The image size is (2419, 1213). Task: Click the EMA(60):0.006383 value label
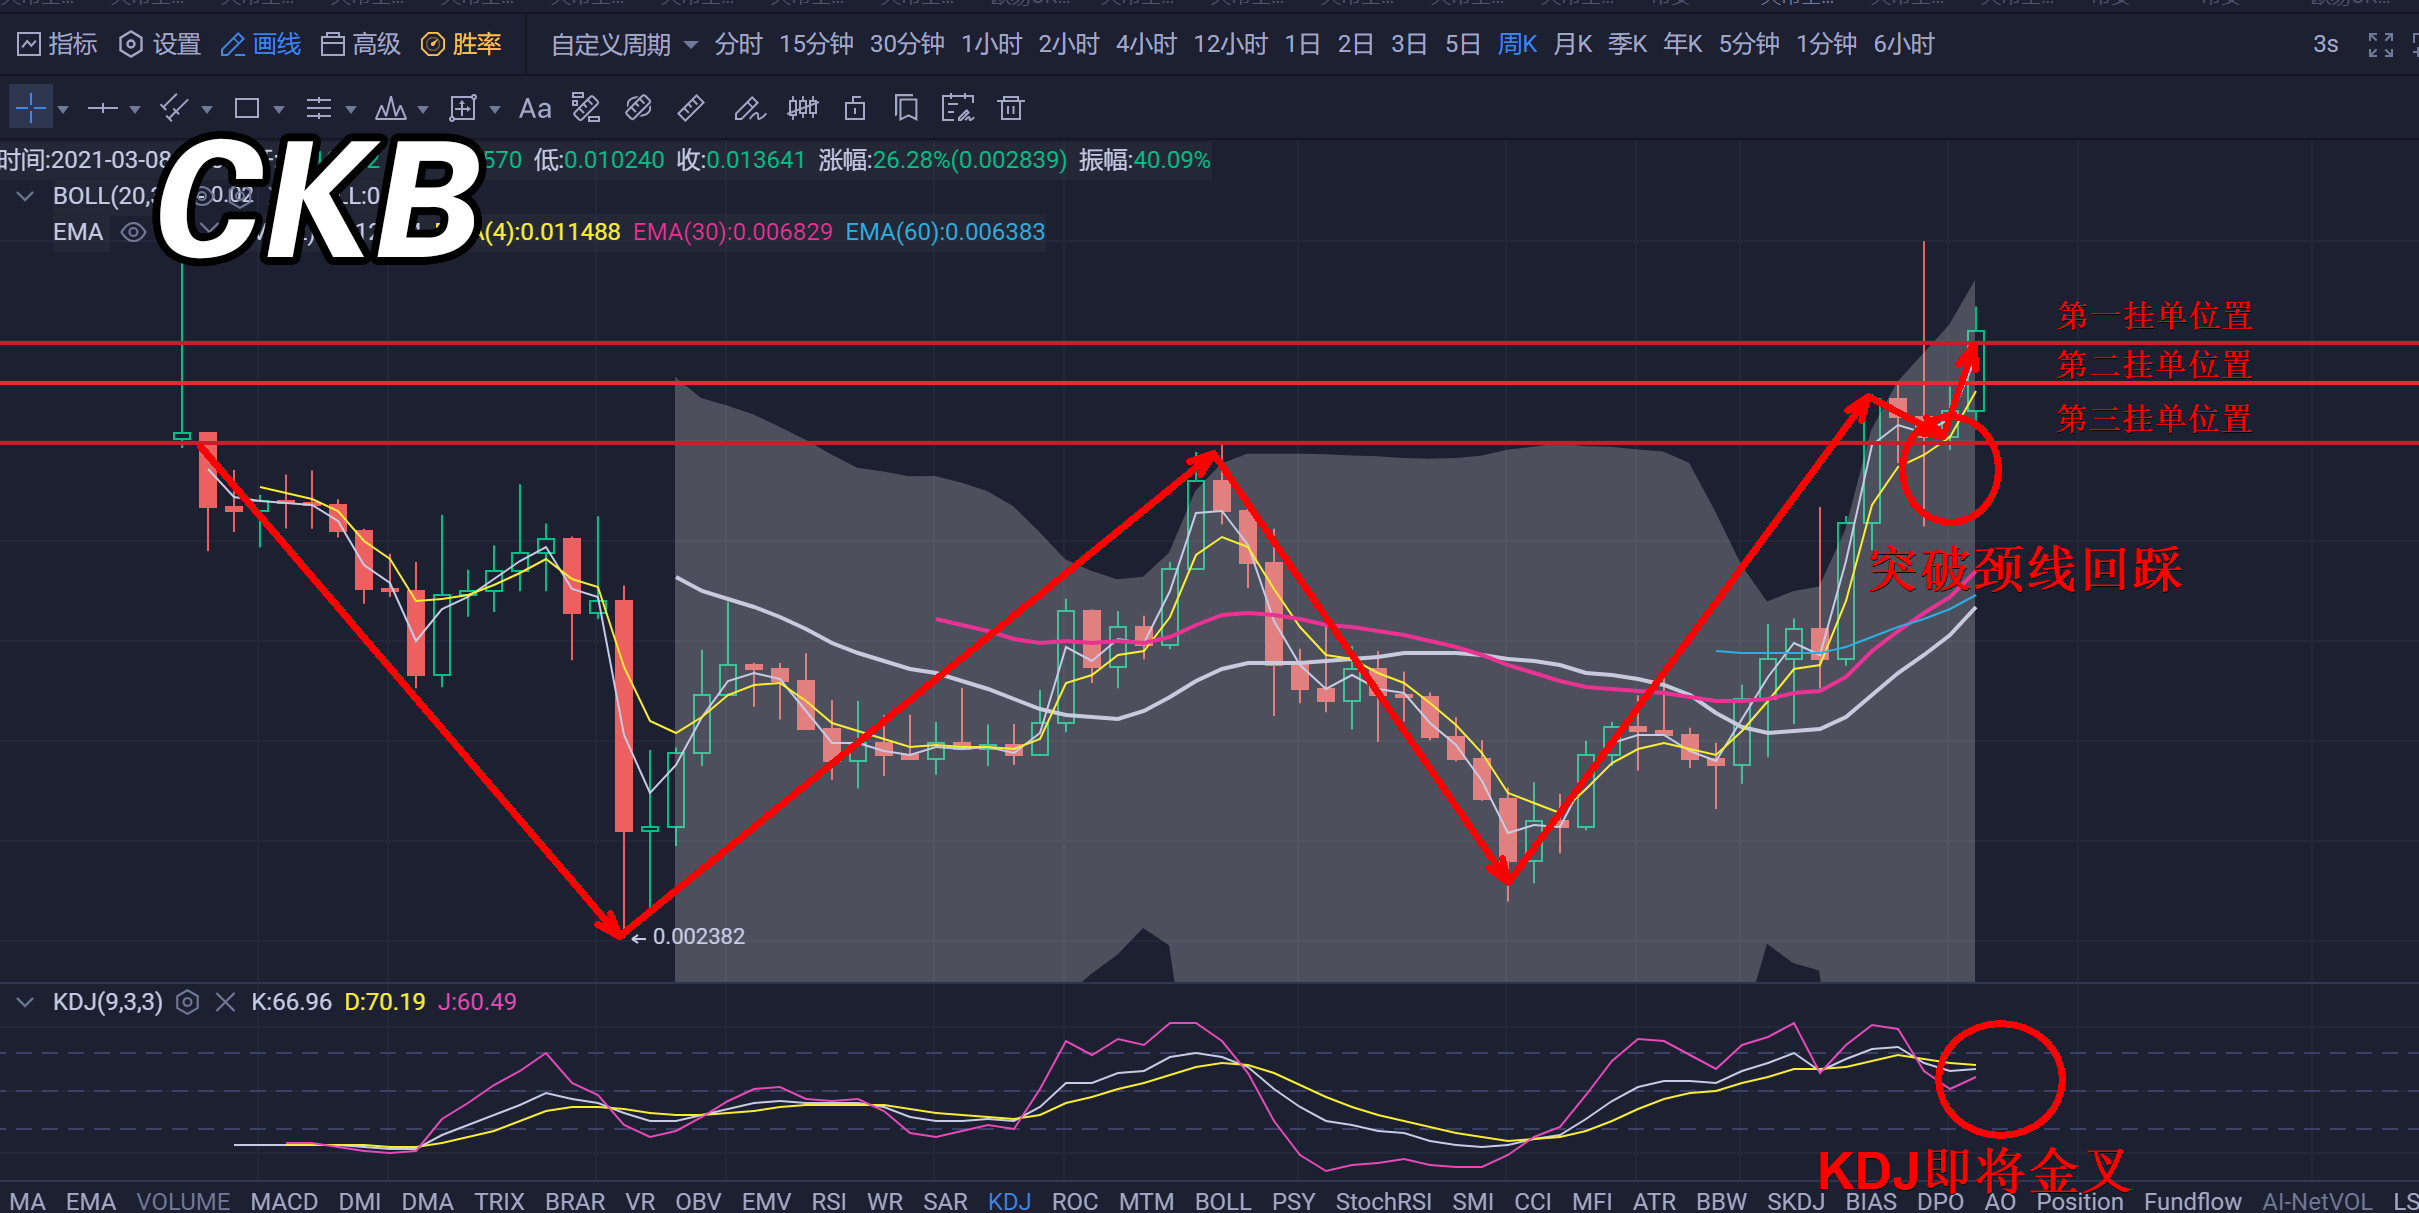point(945,232)
